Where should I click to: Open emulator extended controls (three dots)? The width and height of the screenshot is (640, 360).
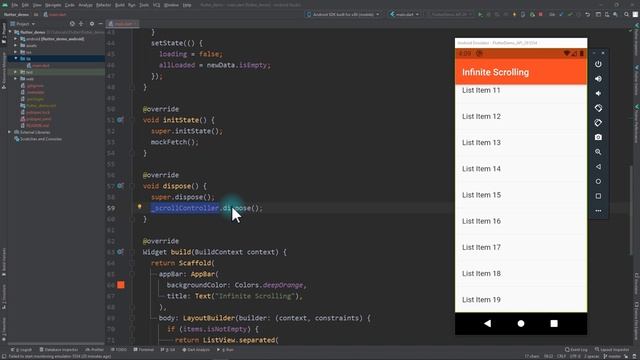pyautogui.click(x=598, y=211)
